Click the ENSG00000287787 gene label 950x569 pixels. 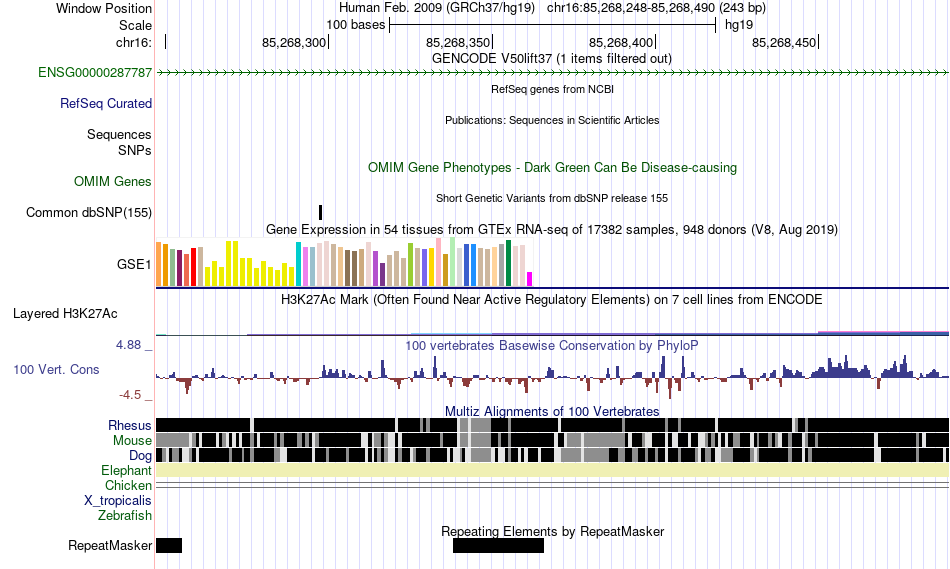click(x=95, y=73)
